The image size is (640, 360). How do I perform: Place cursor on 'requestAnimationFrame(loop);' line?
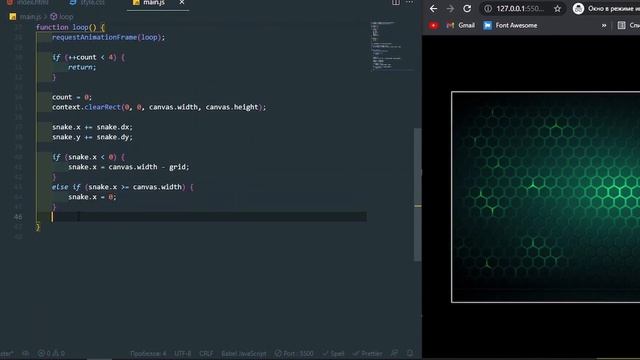pyautogui.click(x=108, y=37)
